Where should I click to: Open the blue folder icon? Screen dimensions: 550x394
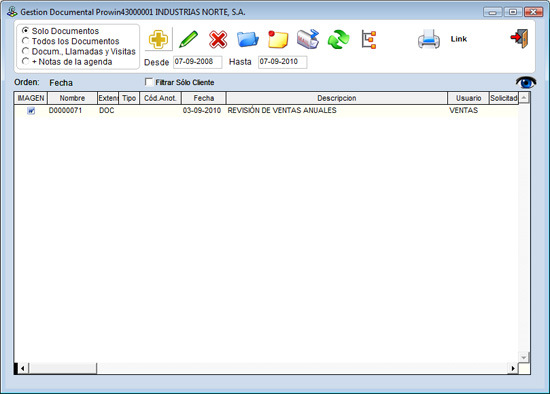248,39
